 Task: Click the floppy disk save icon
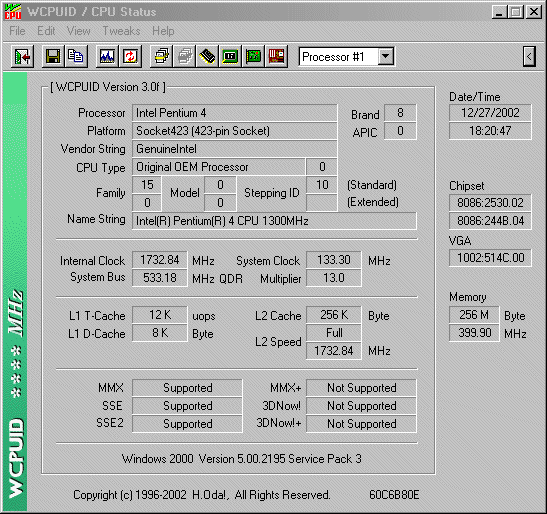point(53,56)
